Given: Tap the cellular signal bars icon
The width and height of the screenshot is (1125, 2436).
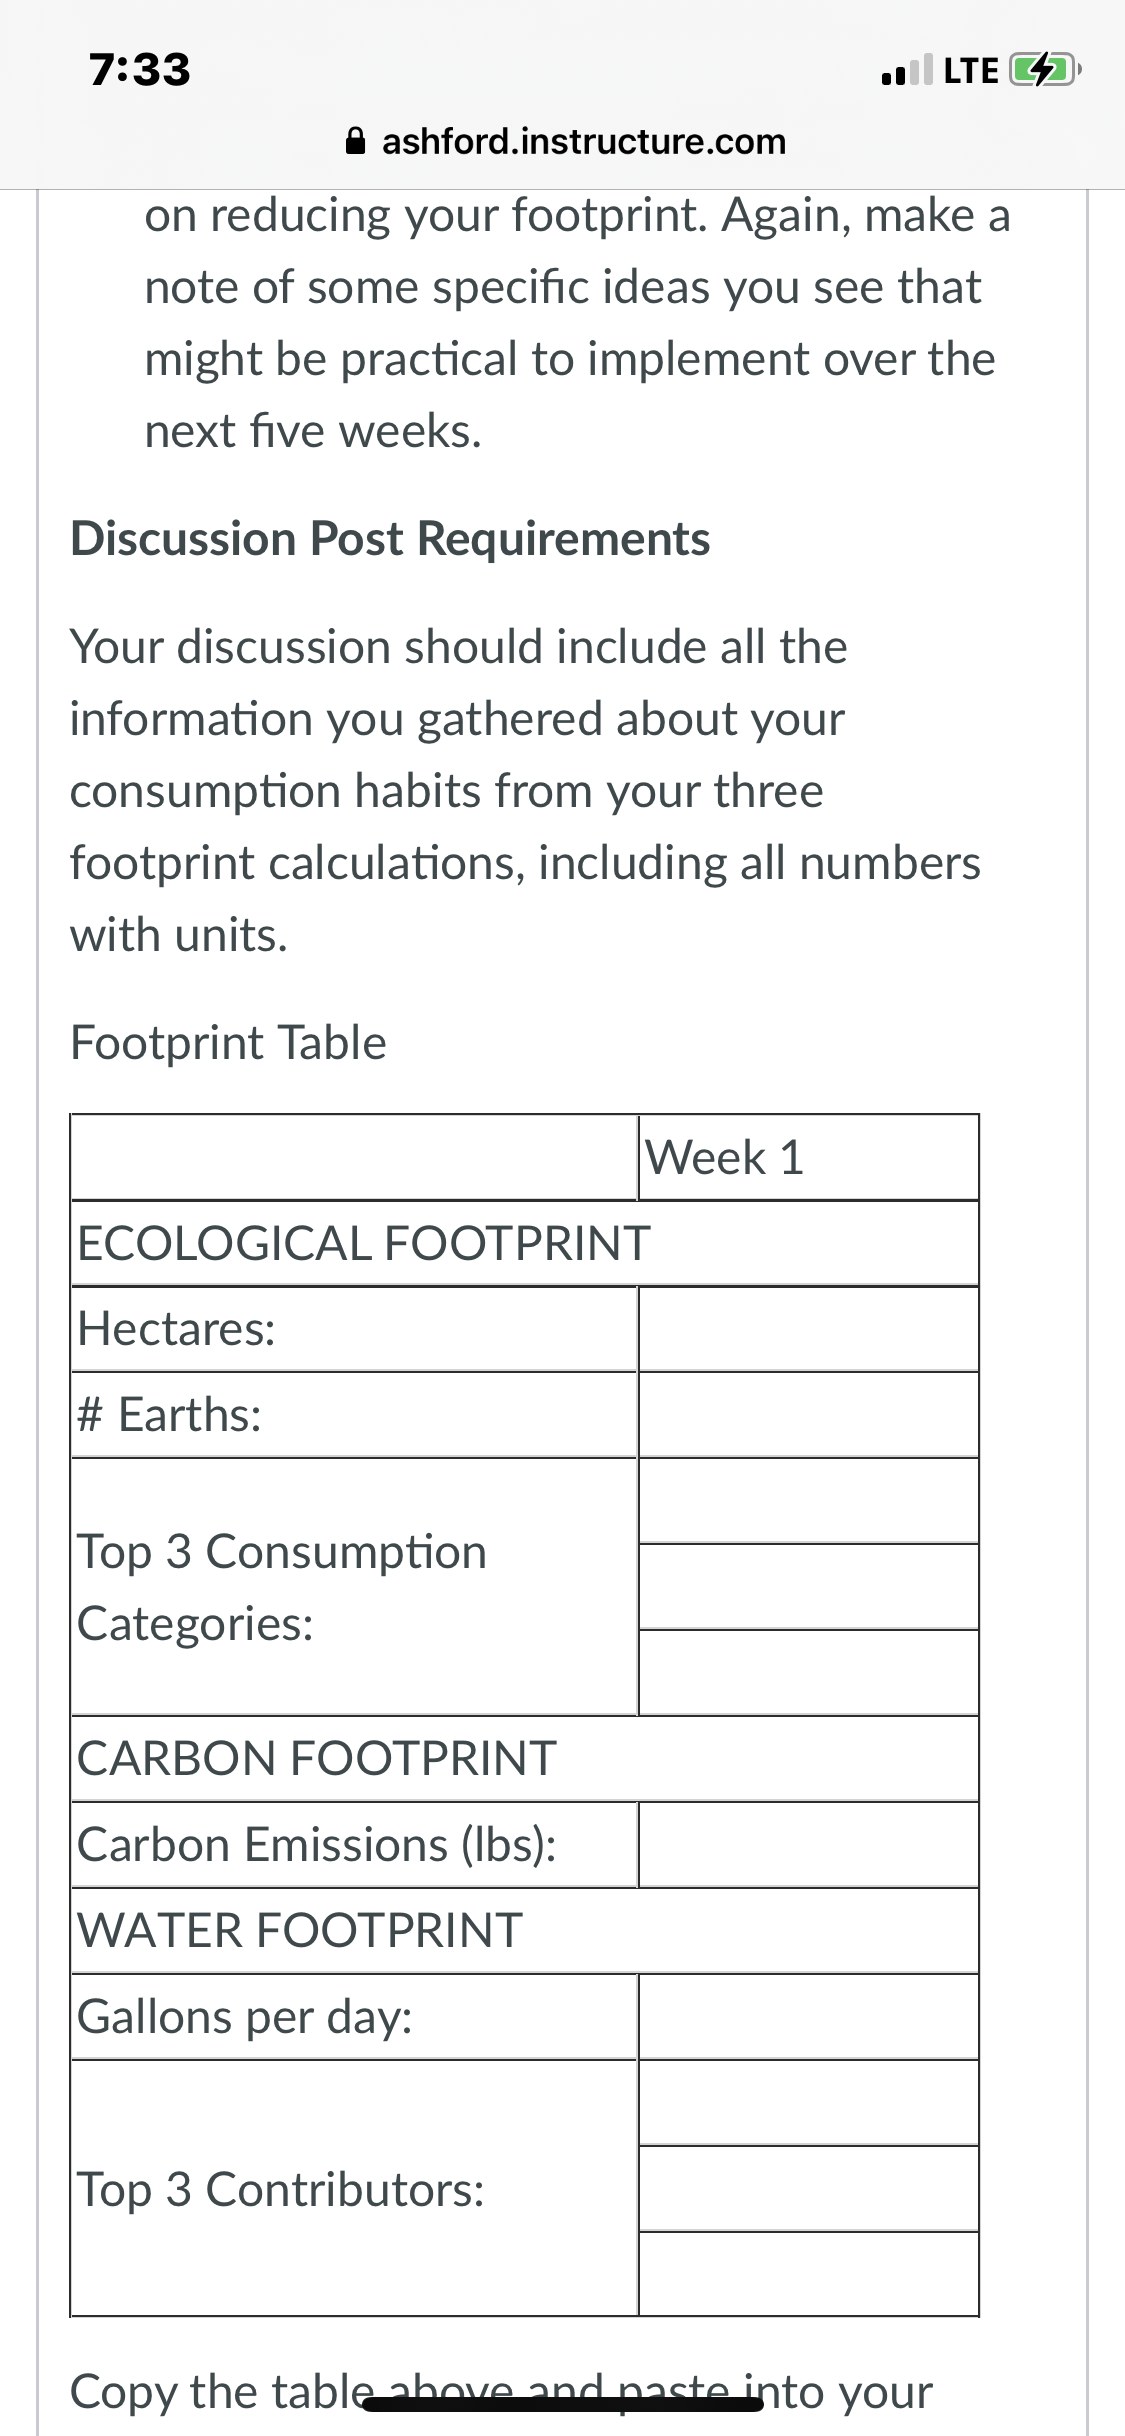Looking at the screenshot, I should tap(907, 70).
